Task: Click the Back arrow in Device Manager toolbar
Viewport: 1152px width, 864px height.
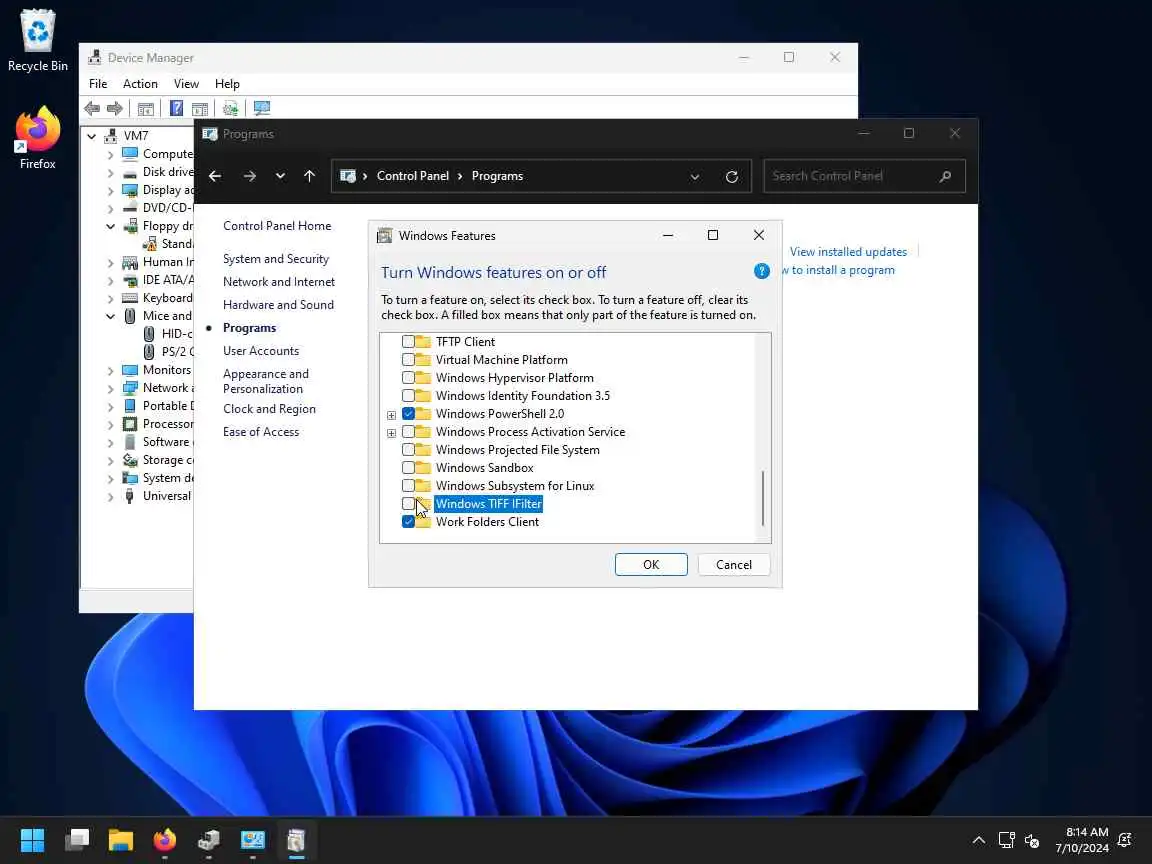Action: [x=93, y=109]
